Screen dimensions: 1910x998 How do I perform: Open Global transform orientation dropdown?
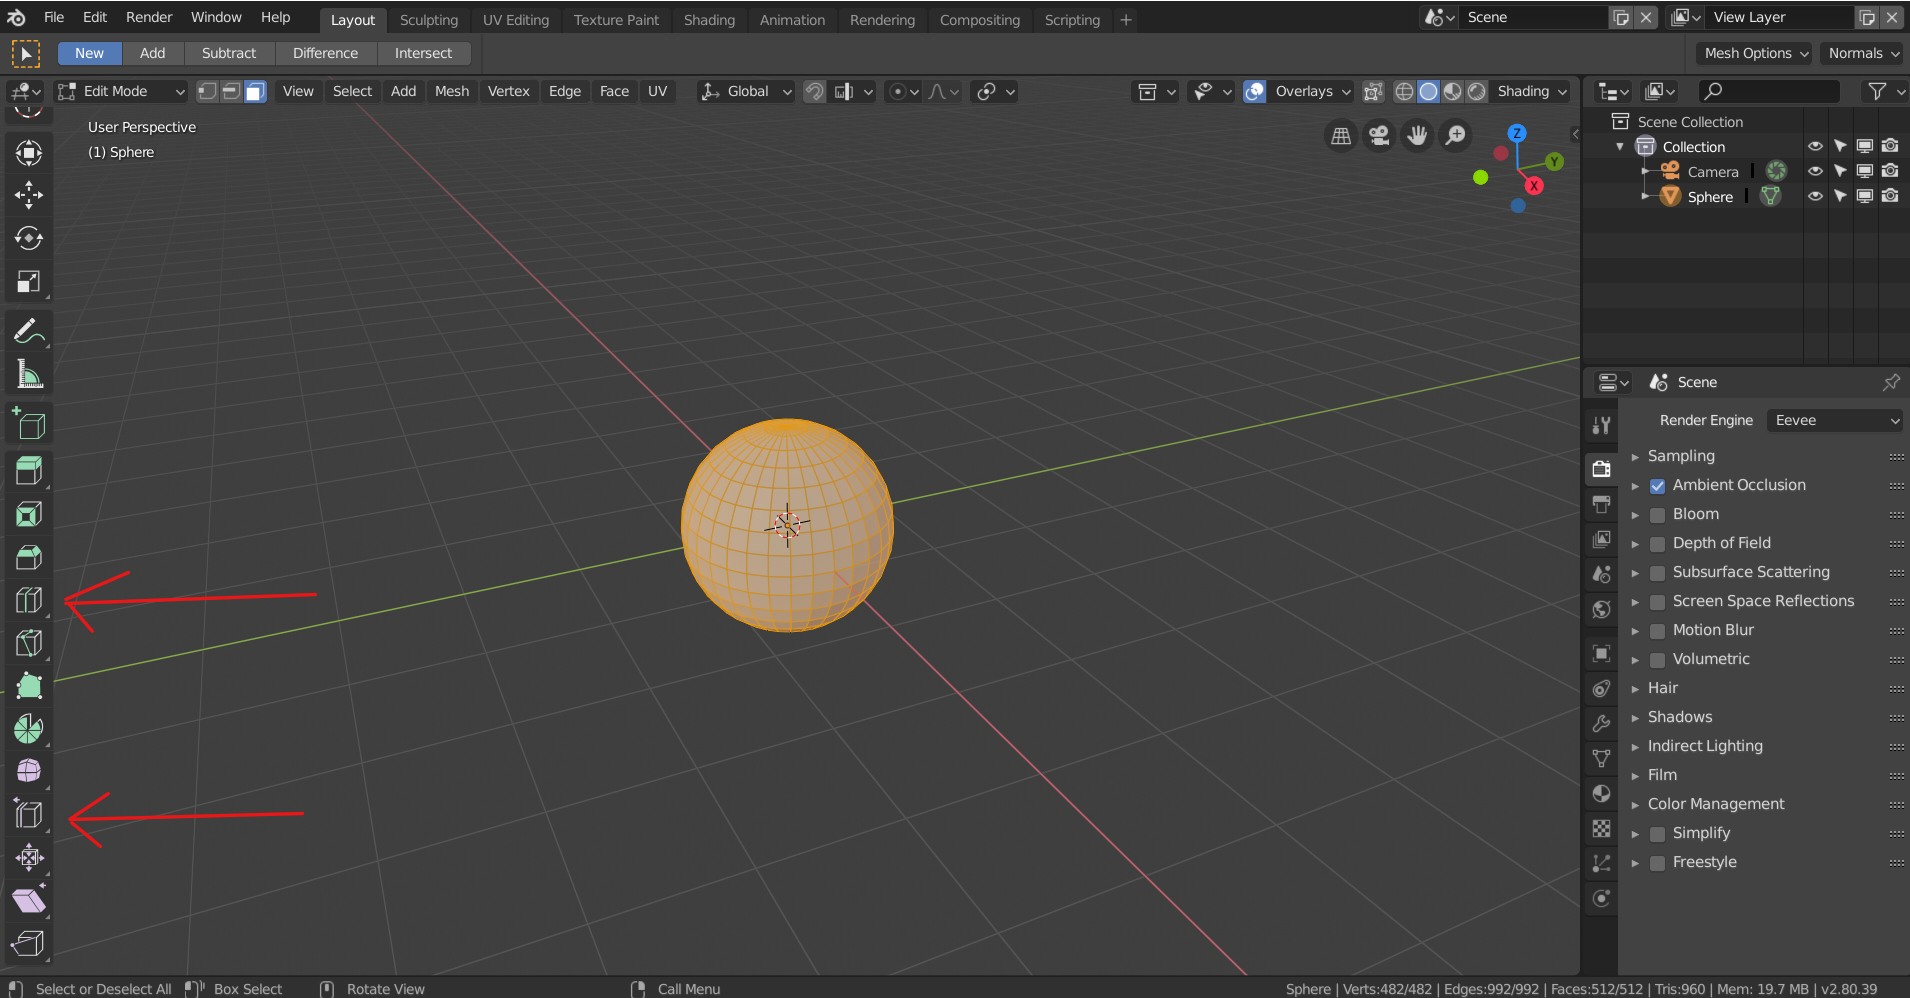pyautogui.click(x=746, y=91)
